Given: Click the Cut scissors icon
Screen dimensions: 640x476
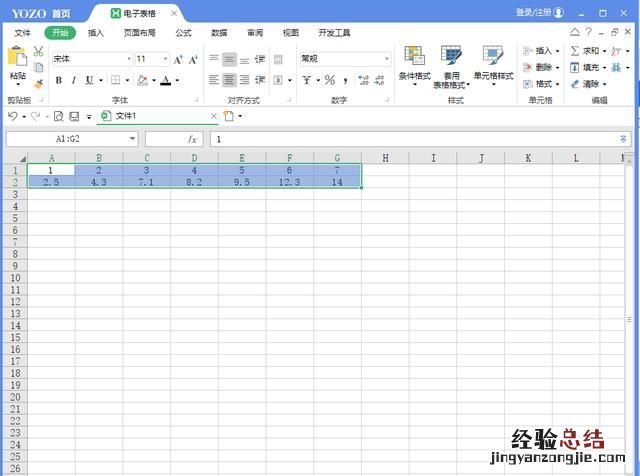Looking at the screenshot, I should [x=38, y=51].
